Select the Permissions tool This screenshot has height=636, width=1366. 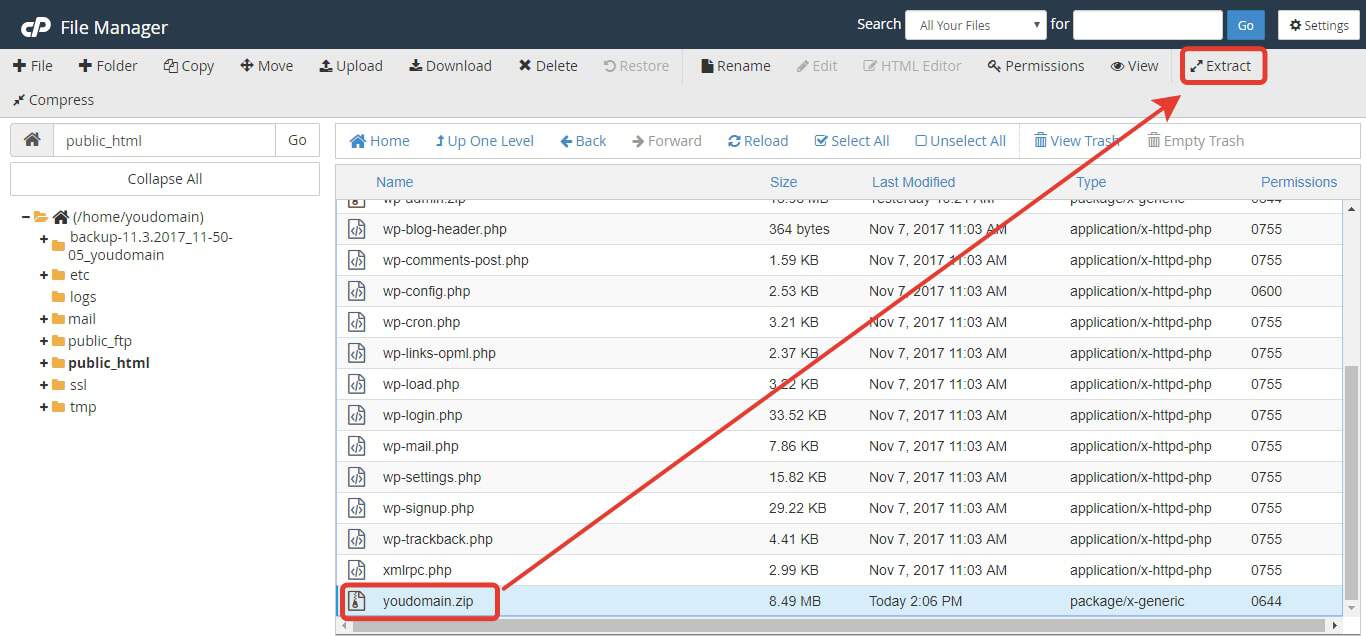1035,65
